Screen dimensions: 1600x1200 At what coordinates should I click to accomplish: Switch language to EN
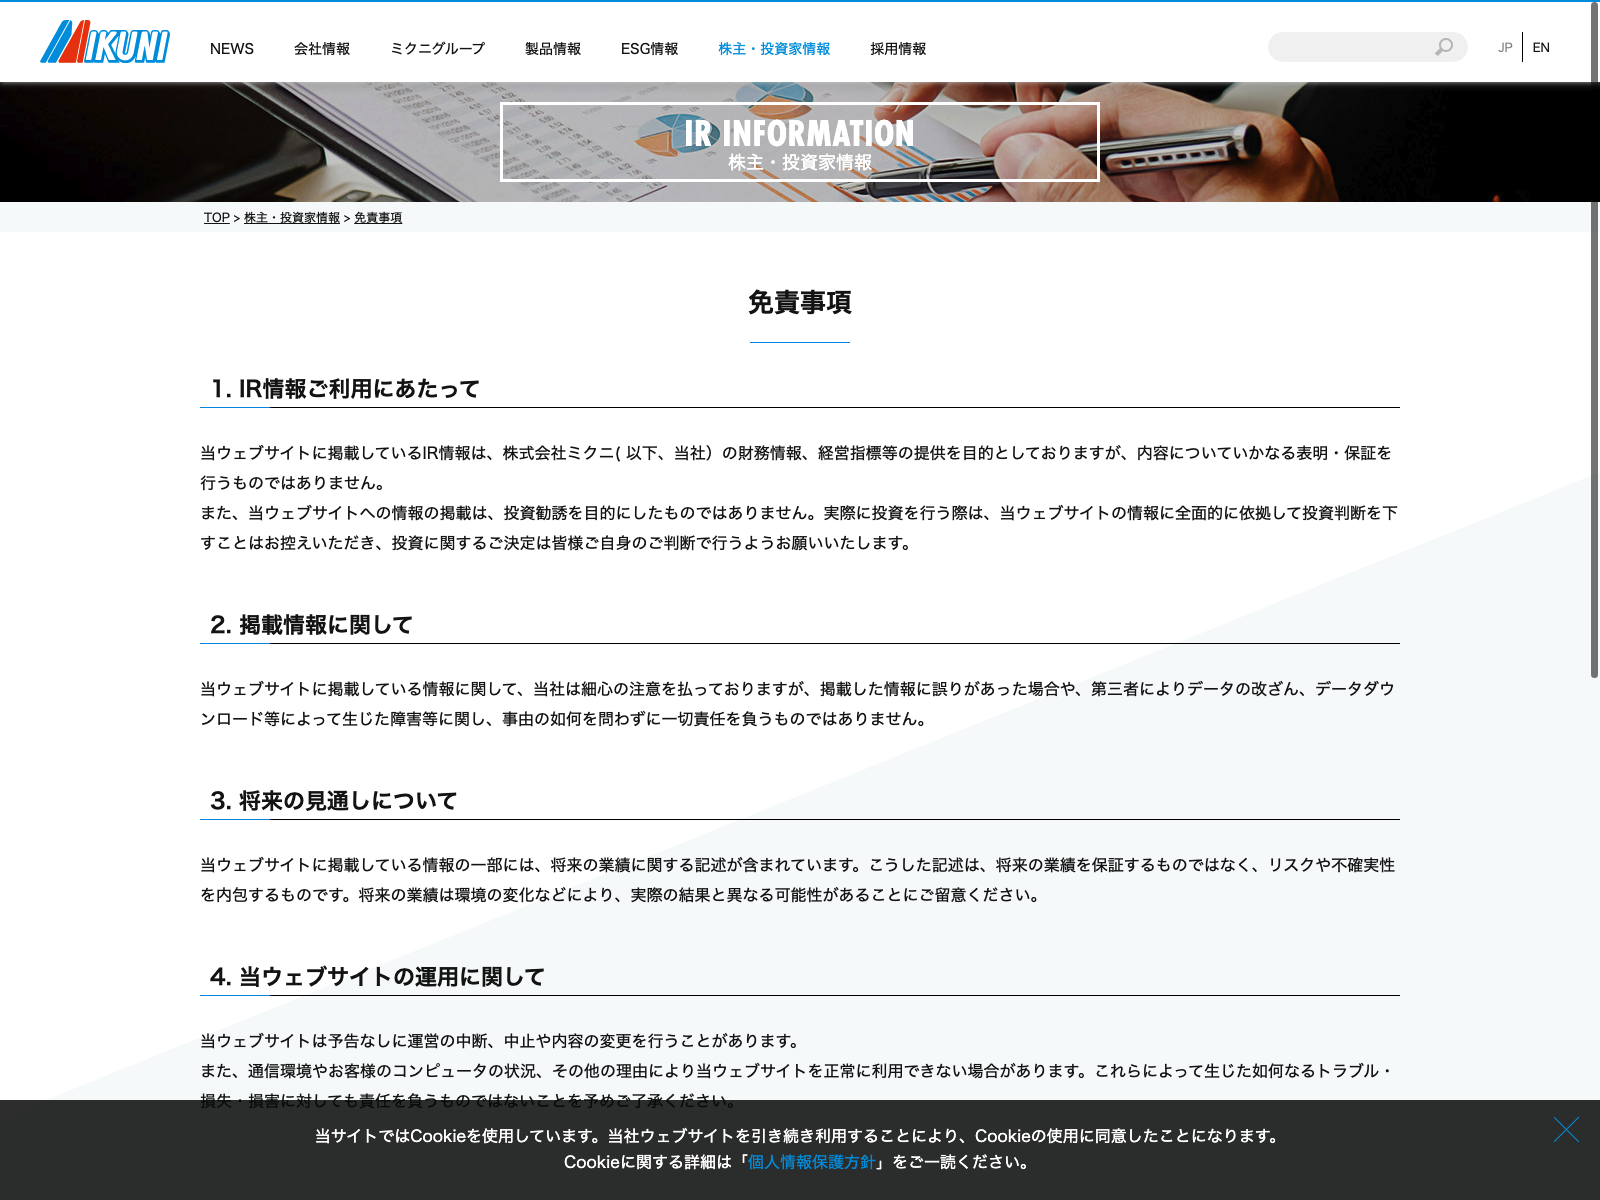[x=1541, y=48]
